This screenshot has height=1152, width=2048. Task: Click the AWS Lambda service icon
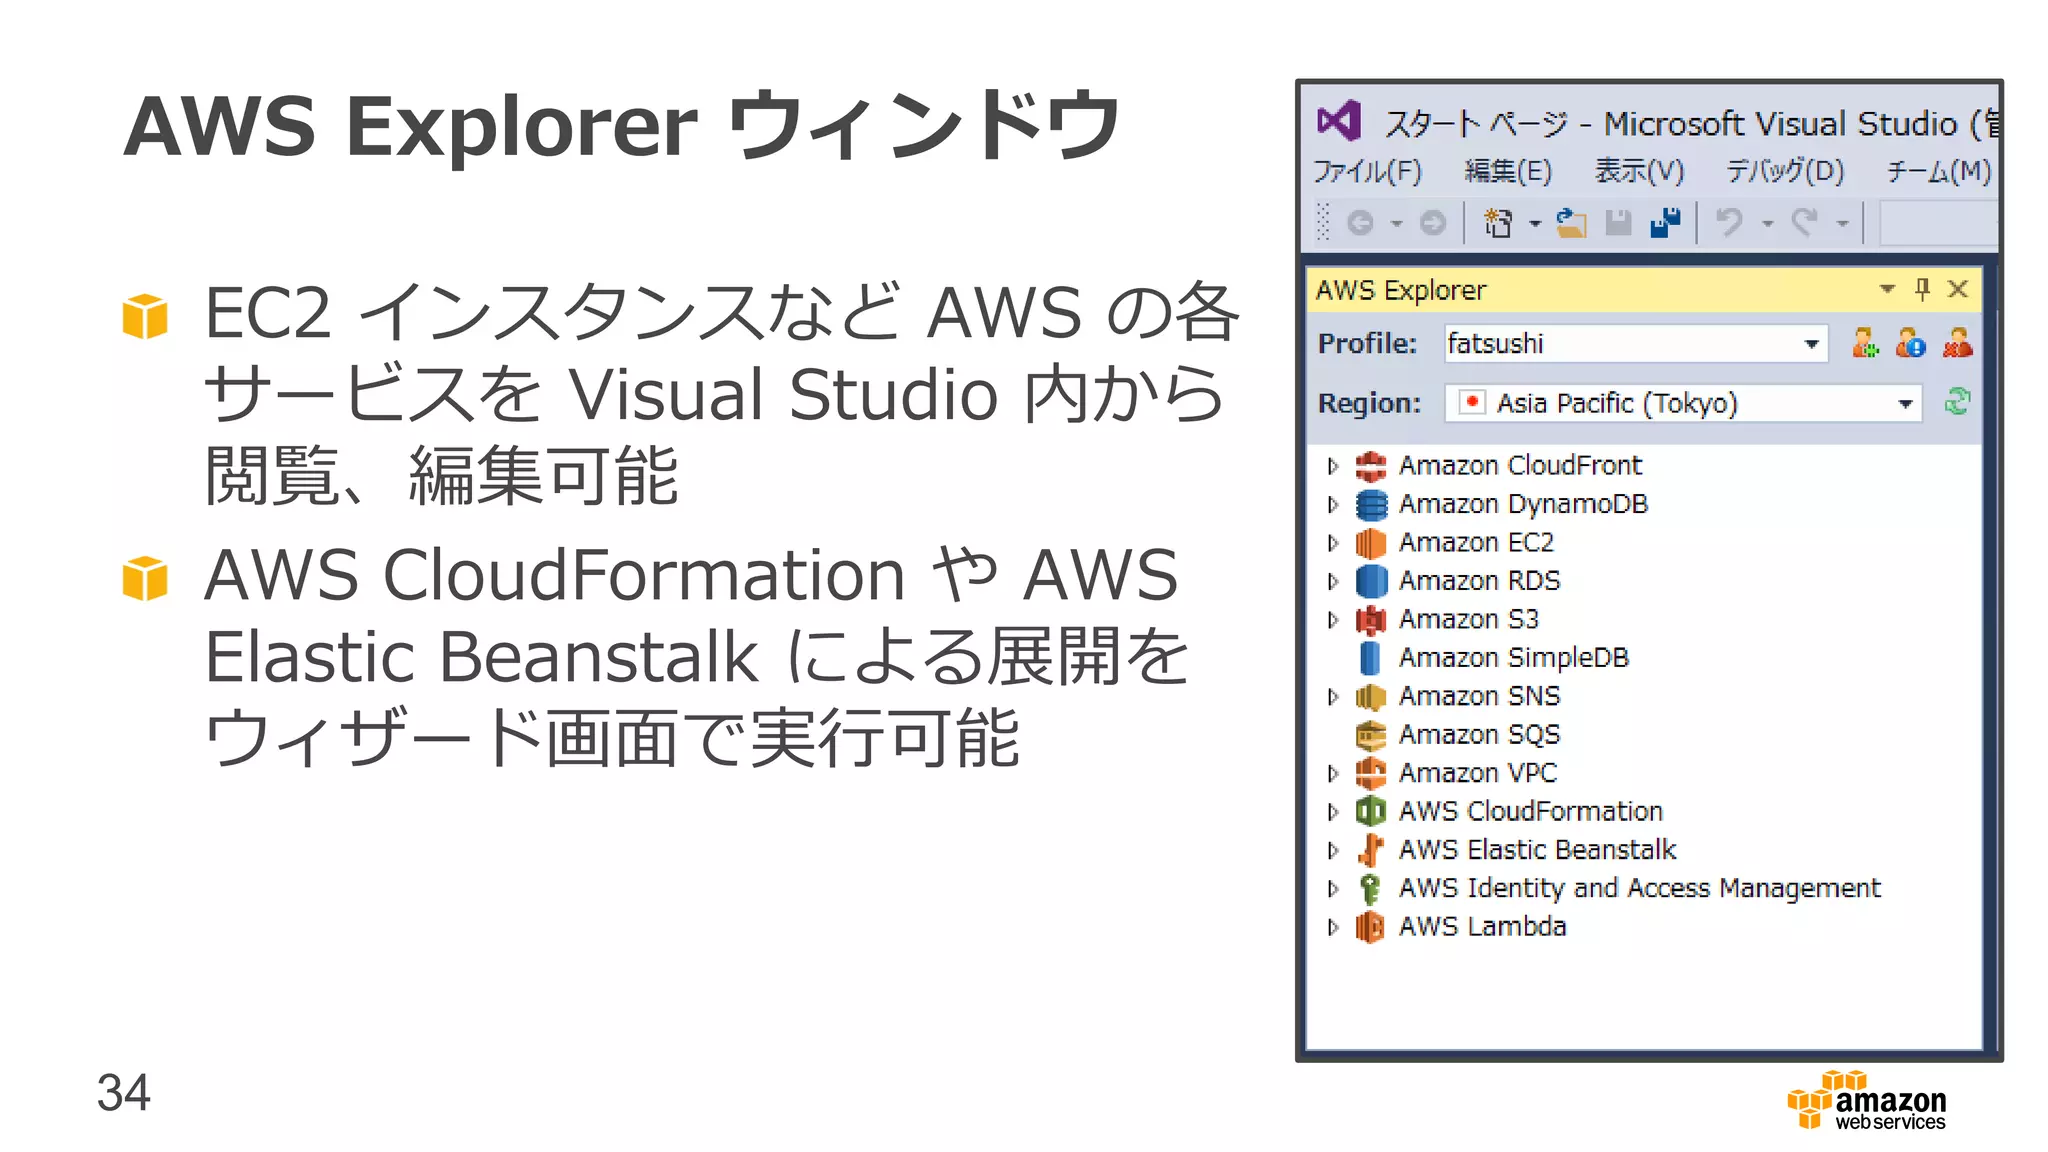pyautogui.click(x=1371, y=927)
